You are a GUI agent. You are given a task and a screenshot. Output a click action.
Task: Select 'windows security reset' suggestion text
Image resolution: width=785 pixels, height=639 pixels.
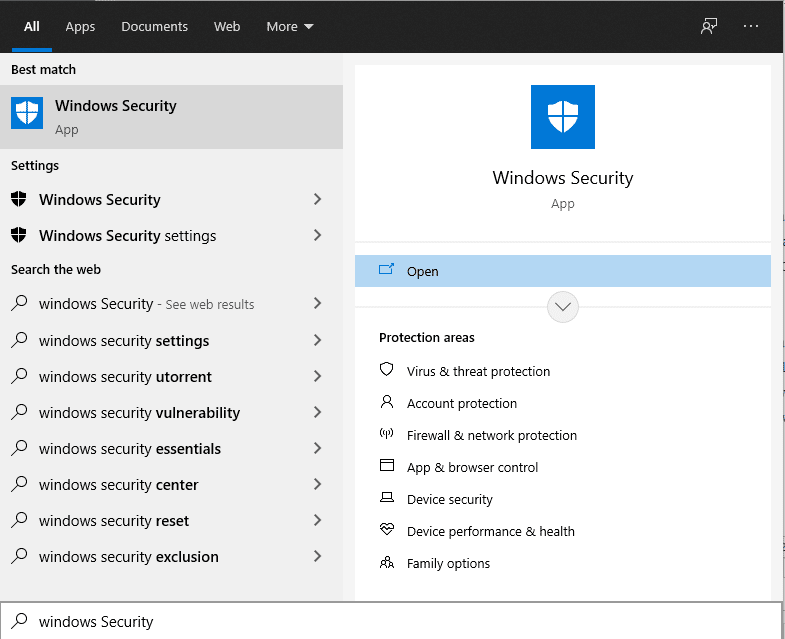pos(114,521)
